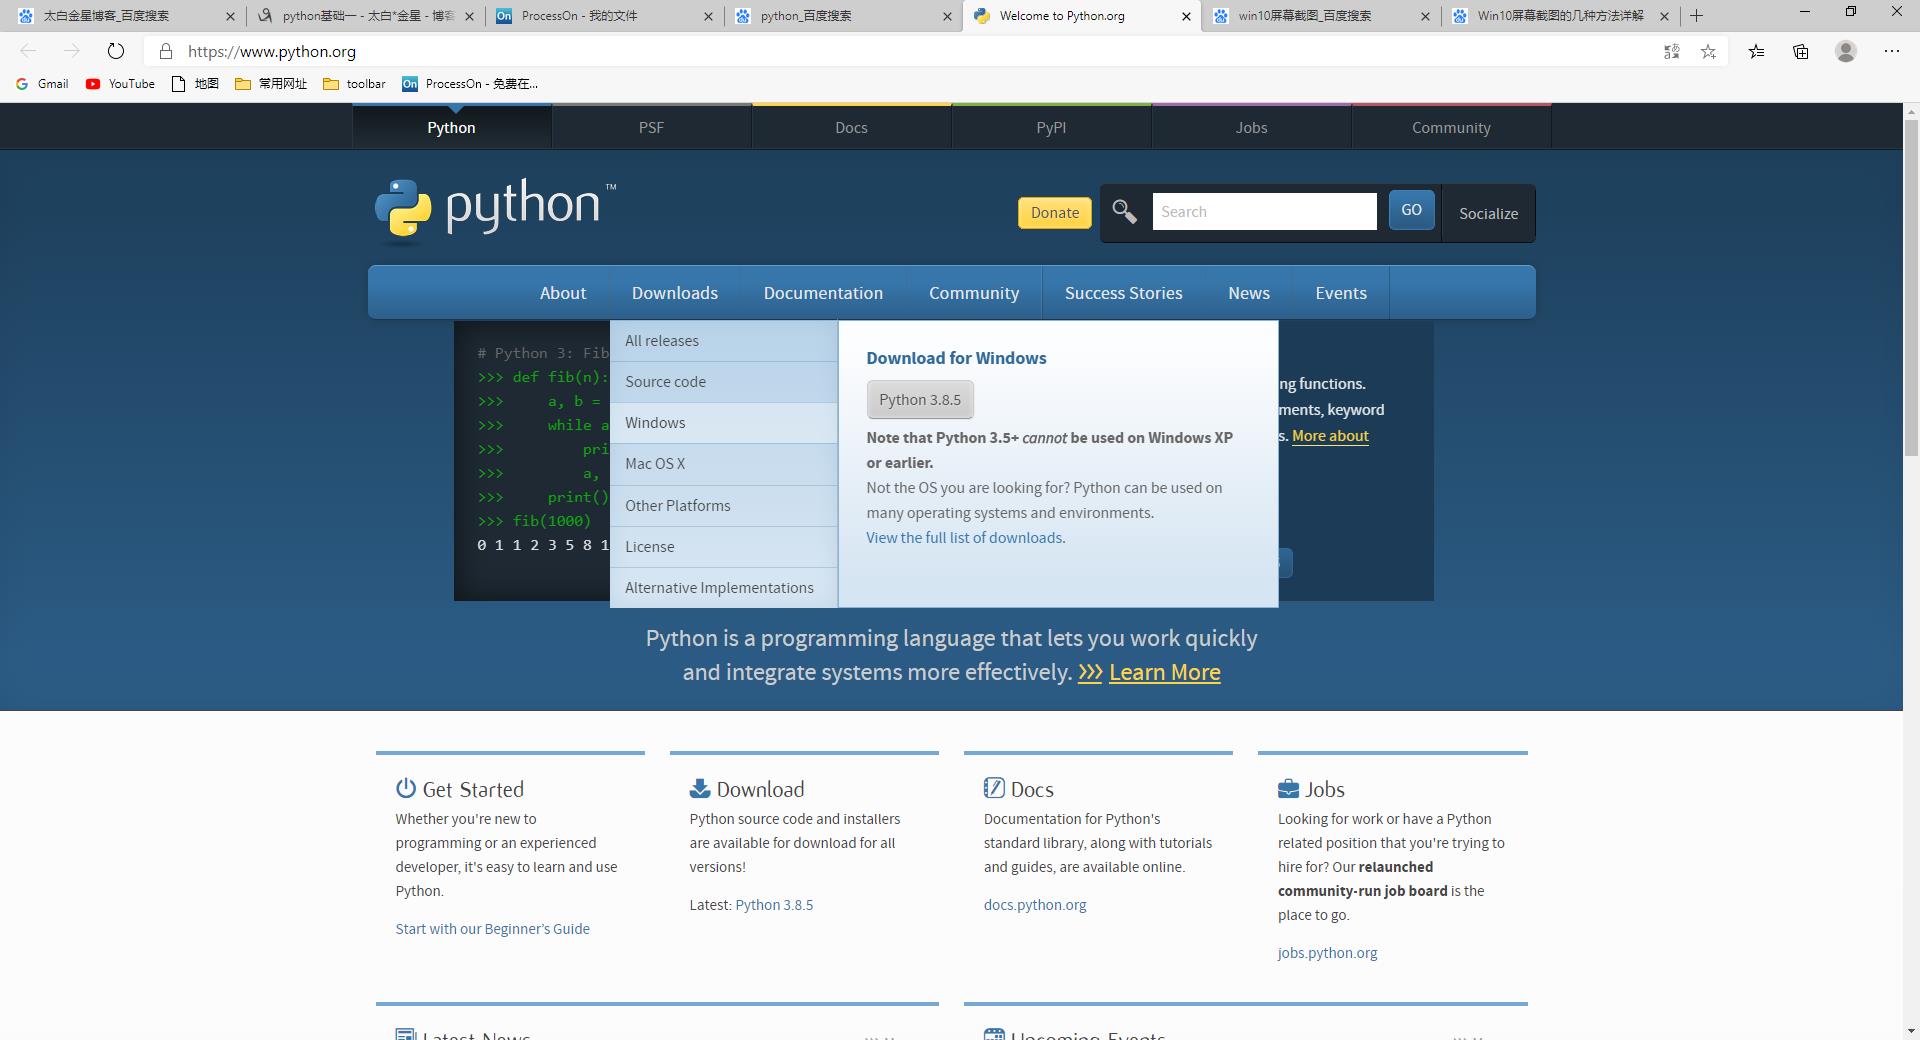1920x1040 pixels.
Task: Open the YouTube bookmark
Action: click(120, 84)
